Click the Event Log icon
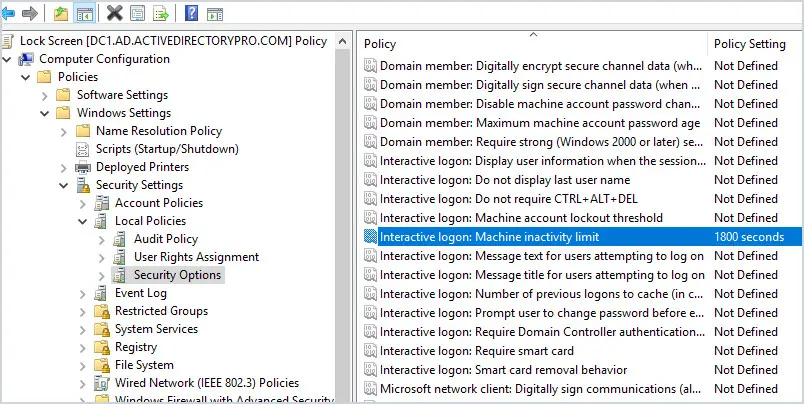Screen dimensions: 804x404 (102, 293)
